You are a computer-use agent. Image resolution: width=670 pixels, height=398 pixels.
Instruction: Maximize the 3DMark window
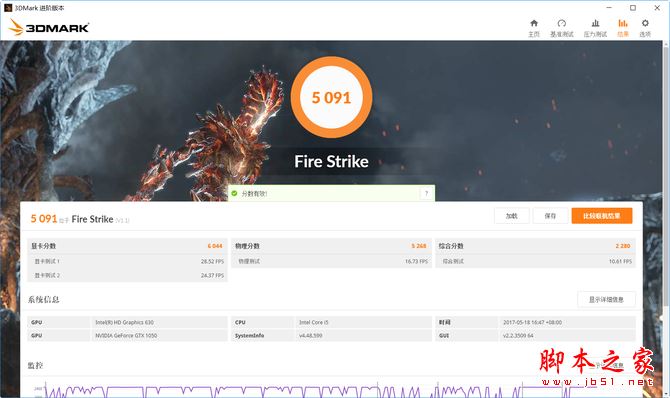(633, 8)
